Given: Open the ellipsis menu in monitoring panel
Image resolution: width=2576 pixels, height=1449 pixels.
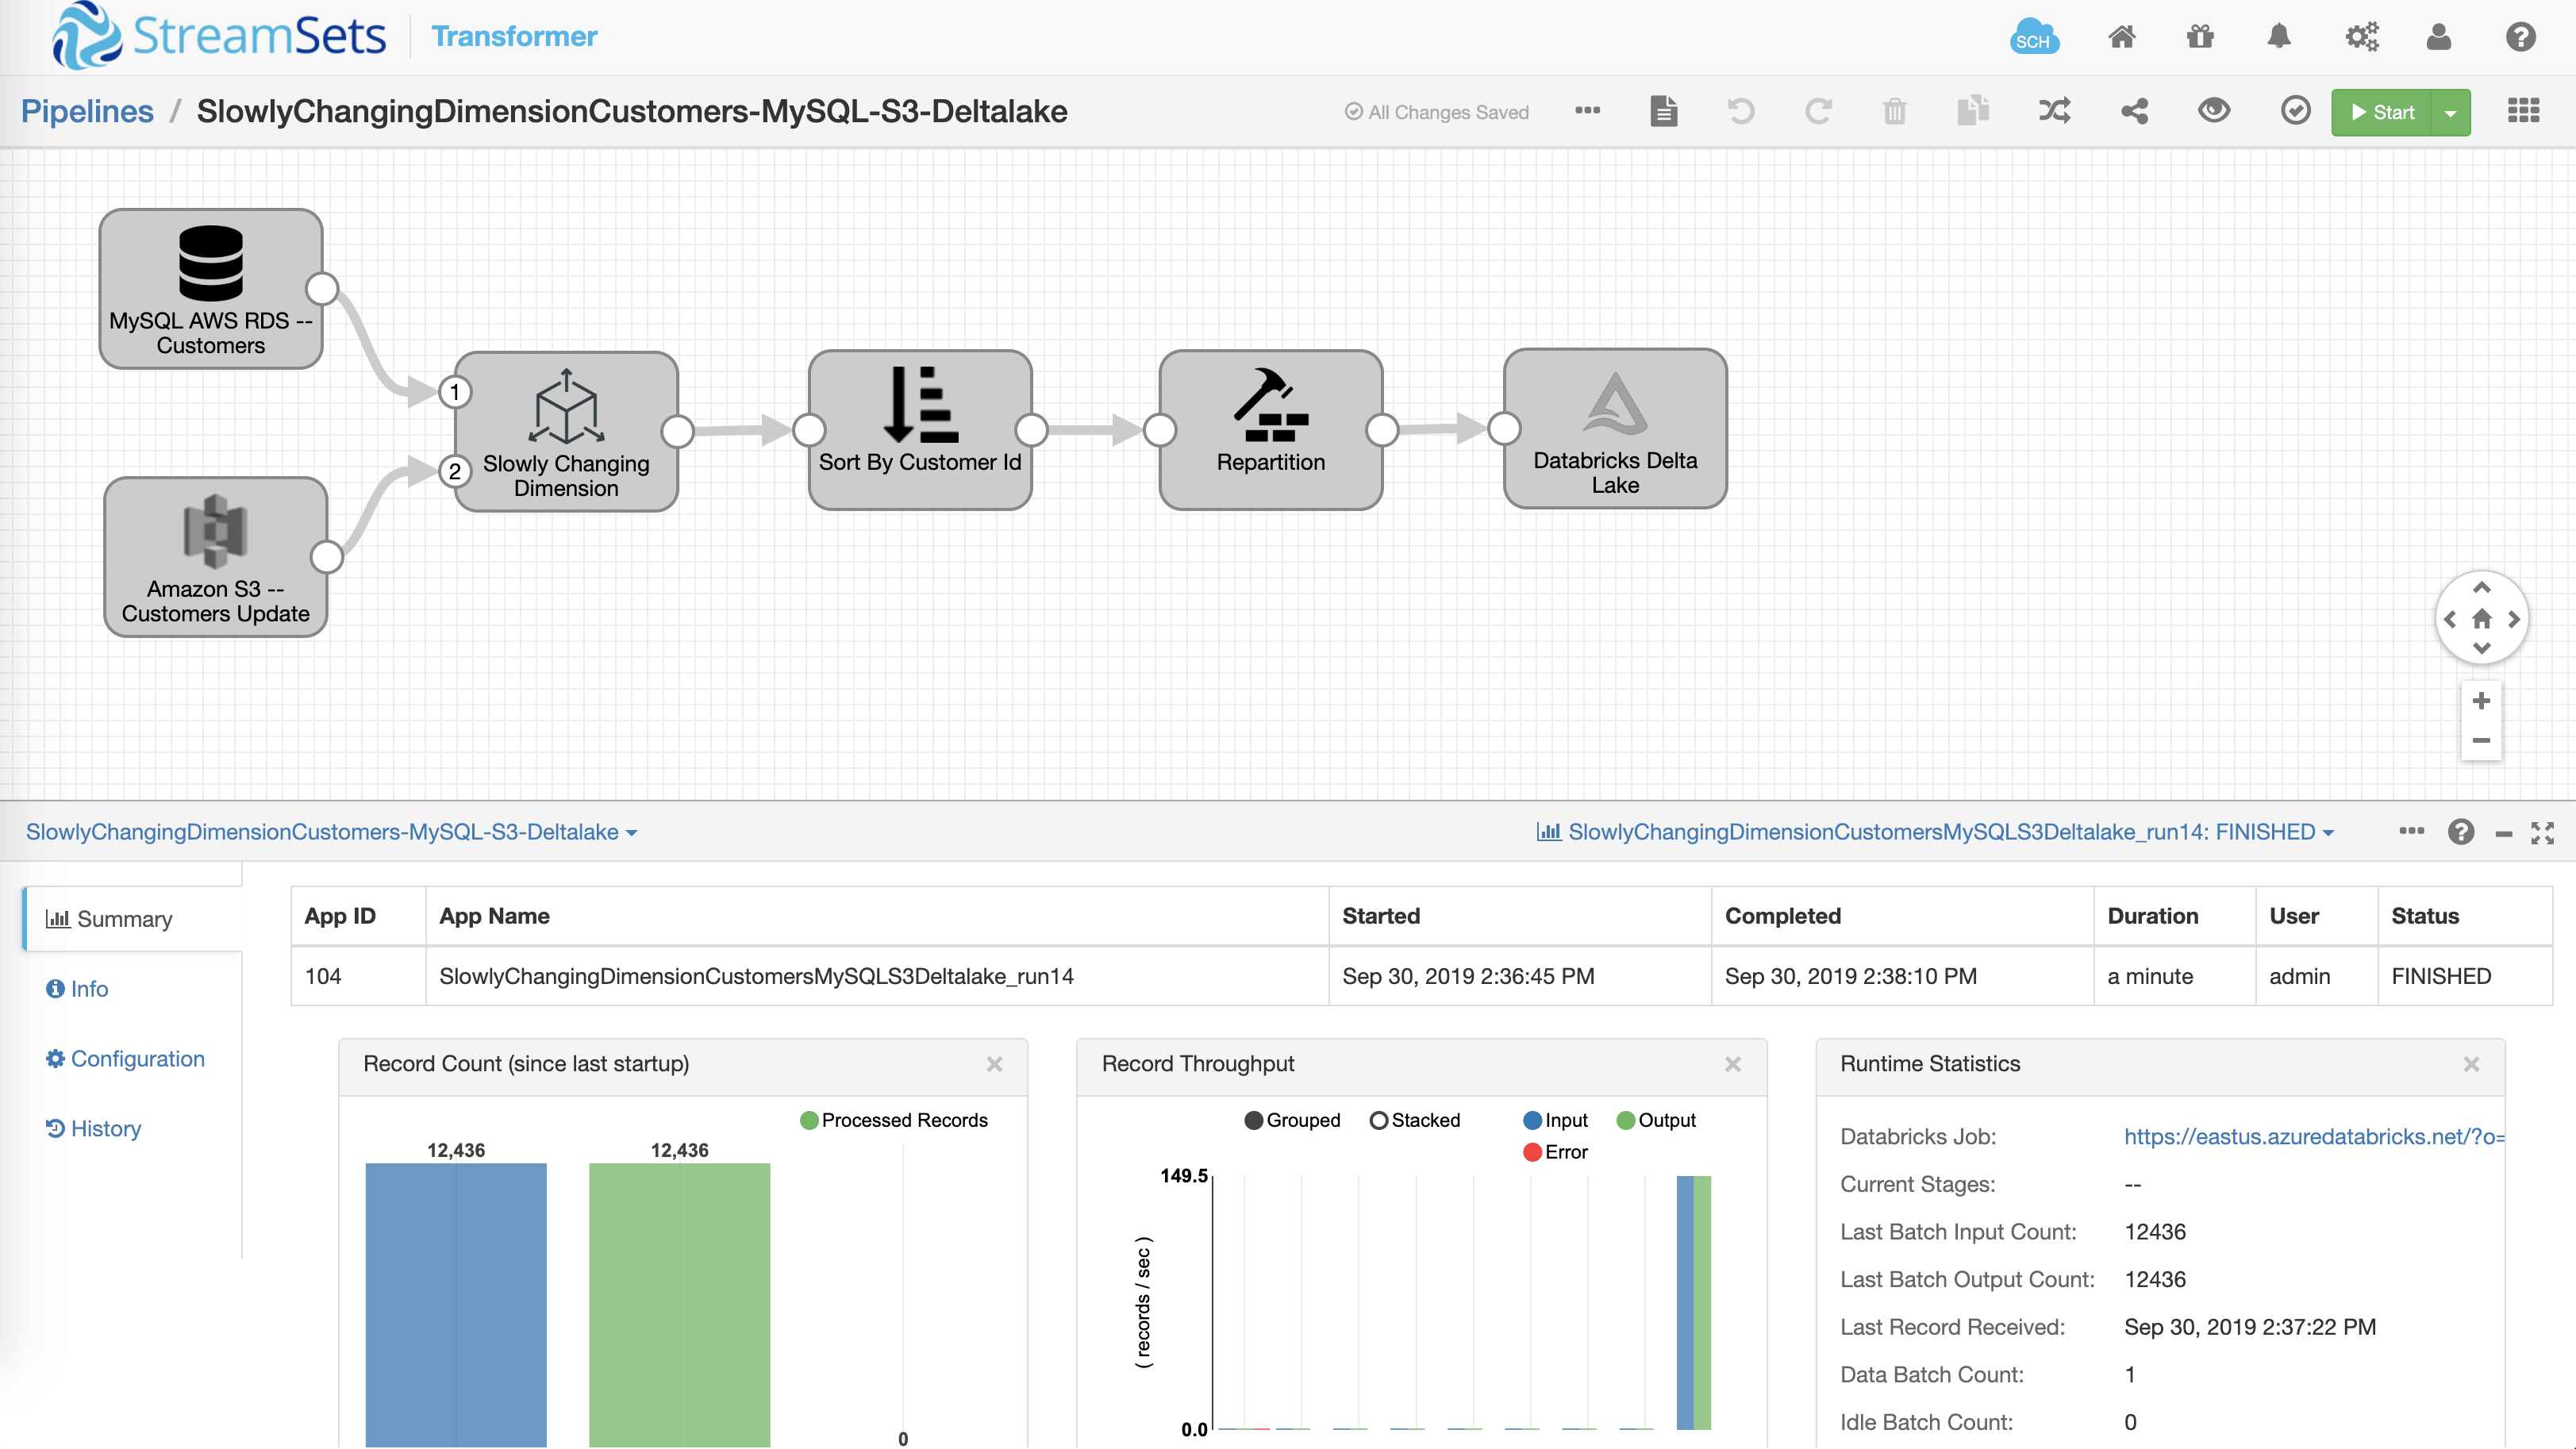Looking at the screenshot, I should tap(2411, 831).
